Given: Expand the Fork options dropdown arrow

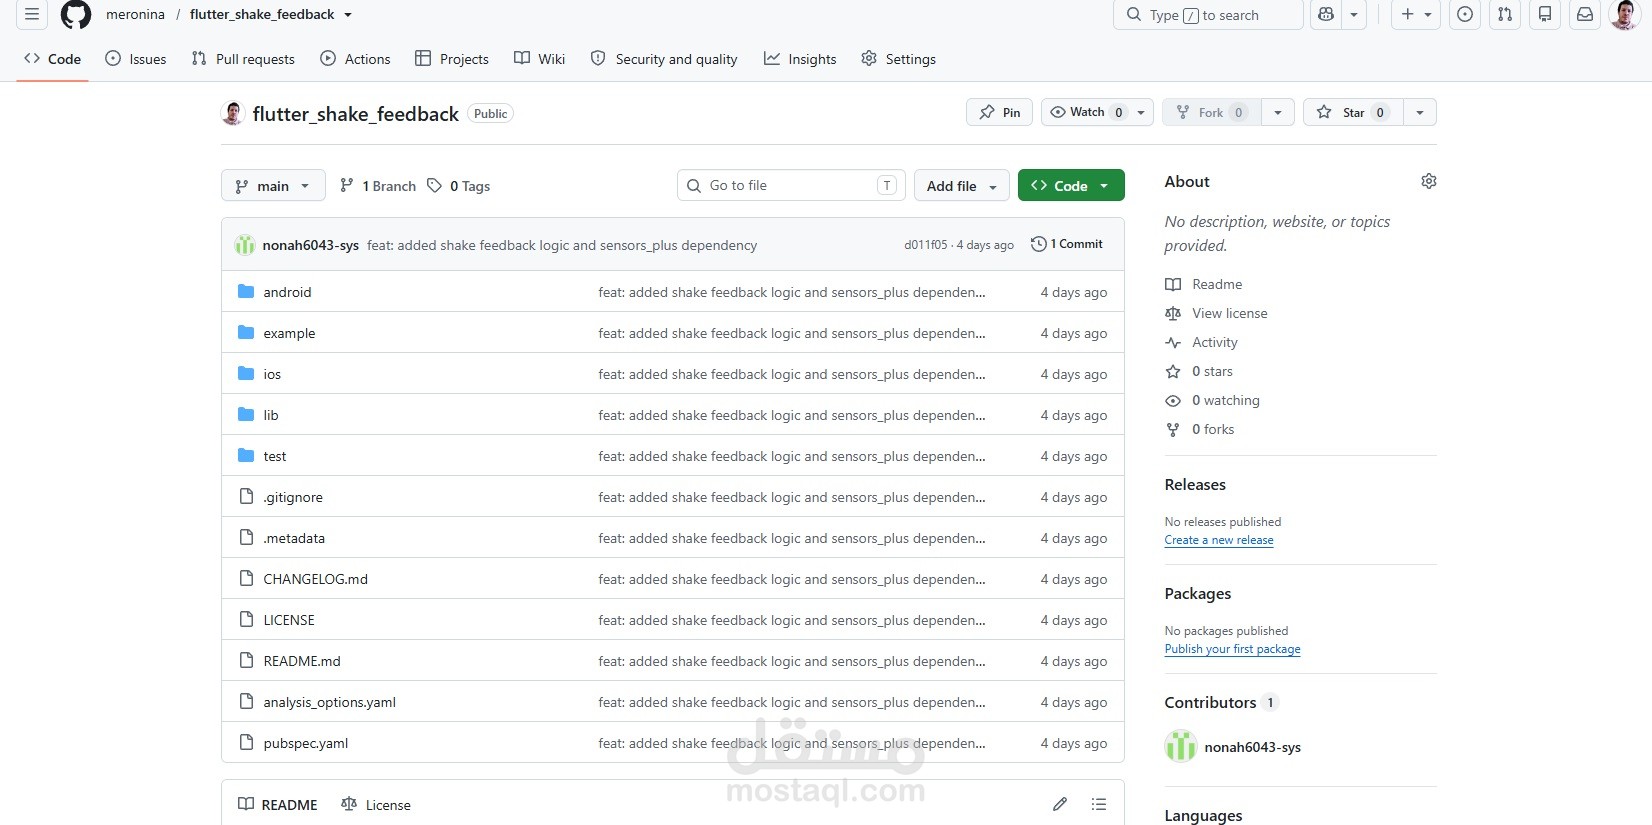Looking at the screenshot, I should click(x=1278, y=112).
